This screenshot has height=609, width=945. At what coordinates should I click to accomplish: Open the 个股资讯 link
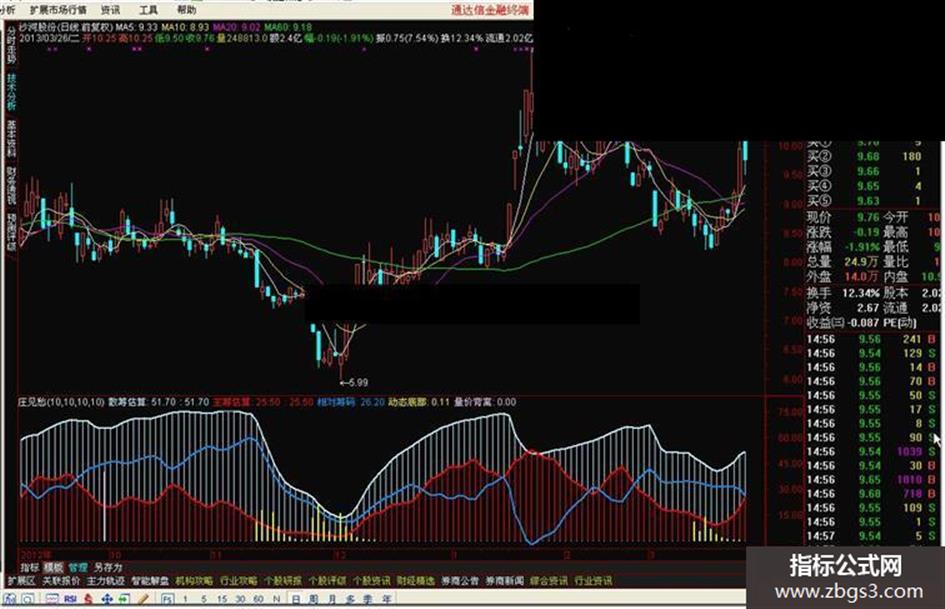click(x=371, y=581)
